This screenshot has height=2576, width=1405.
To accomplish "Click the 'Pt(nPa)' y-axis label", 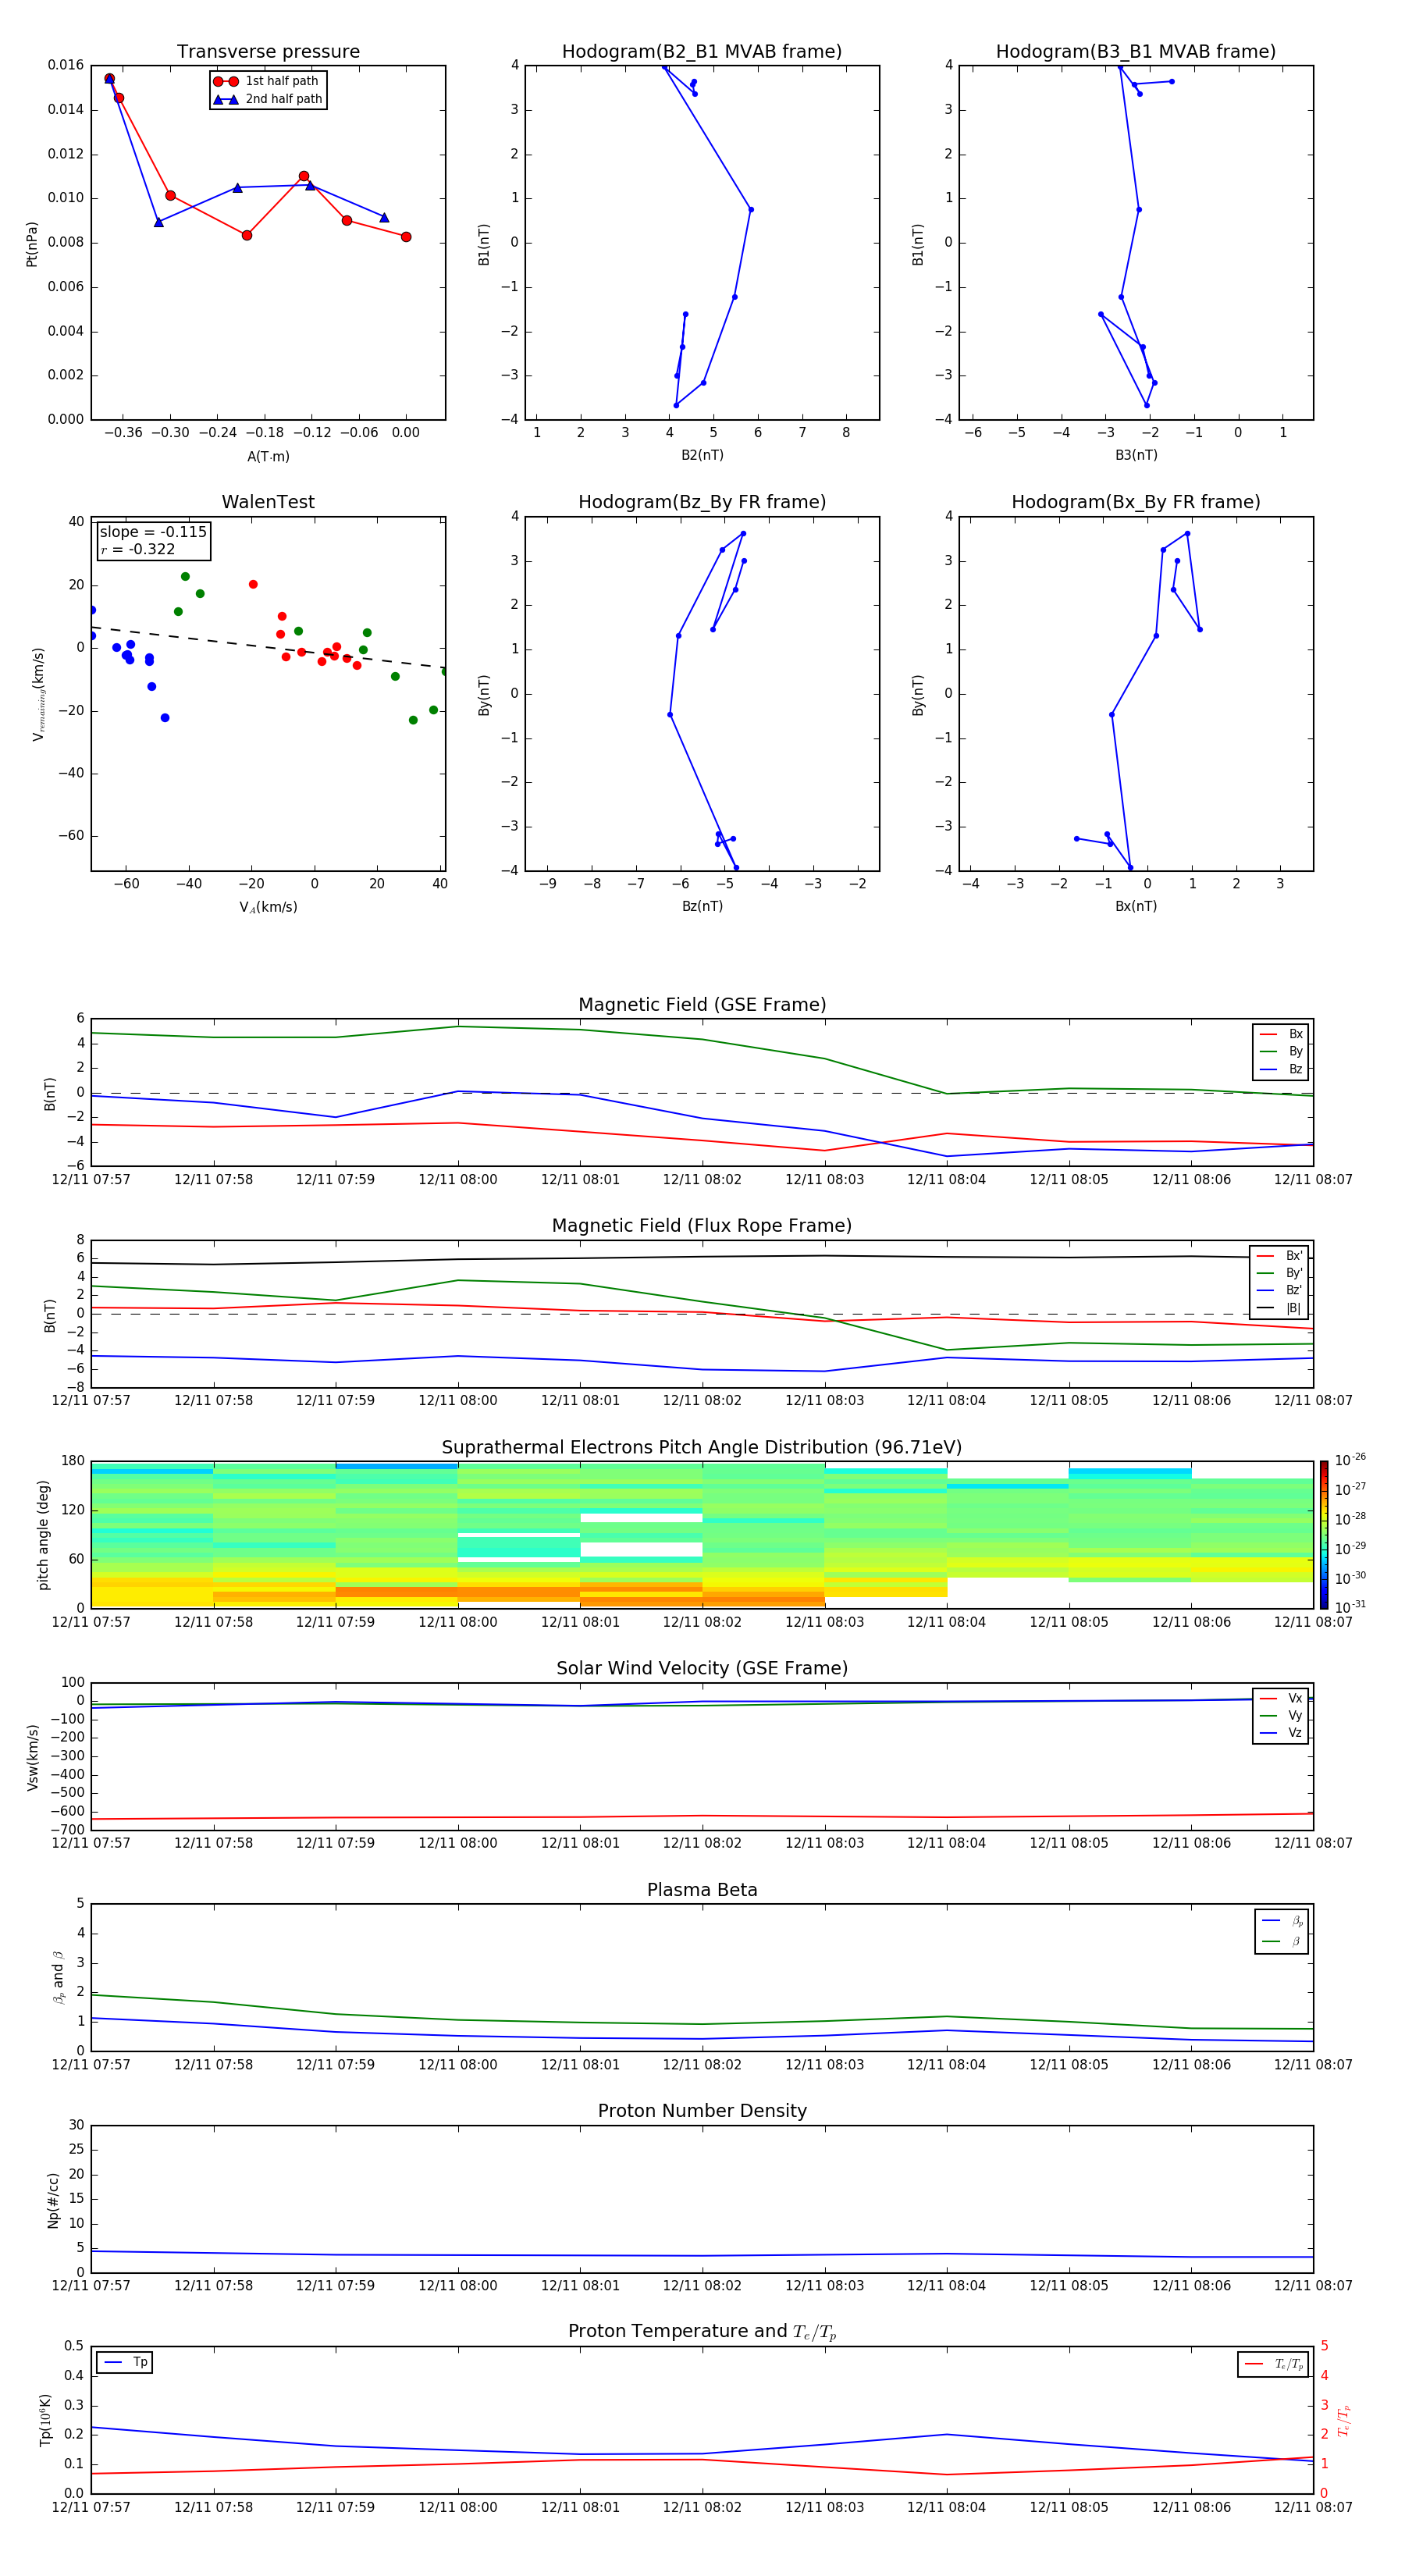I will click(32, 244).
